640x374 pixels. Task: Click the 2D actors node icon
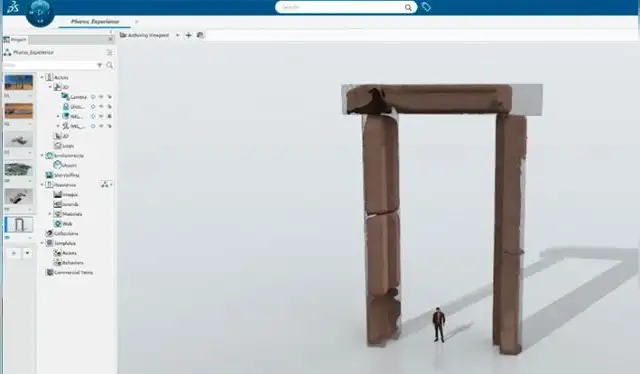coord(58,136)
